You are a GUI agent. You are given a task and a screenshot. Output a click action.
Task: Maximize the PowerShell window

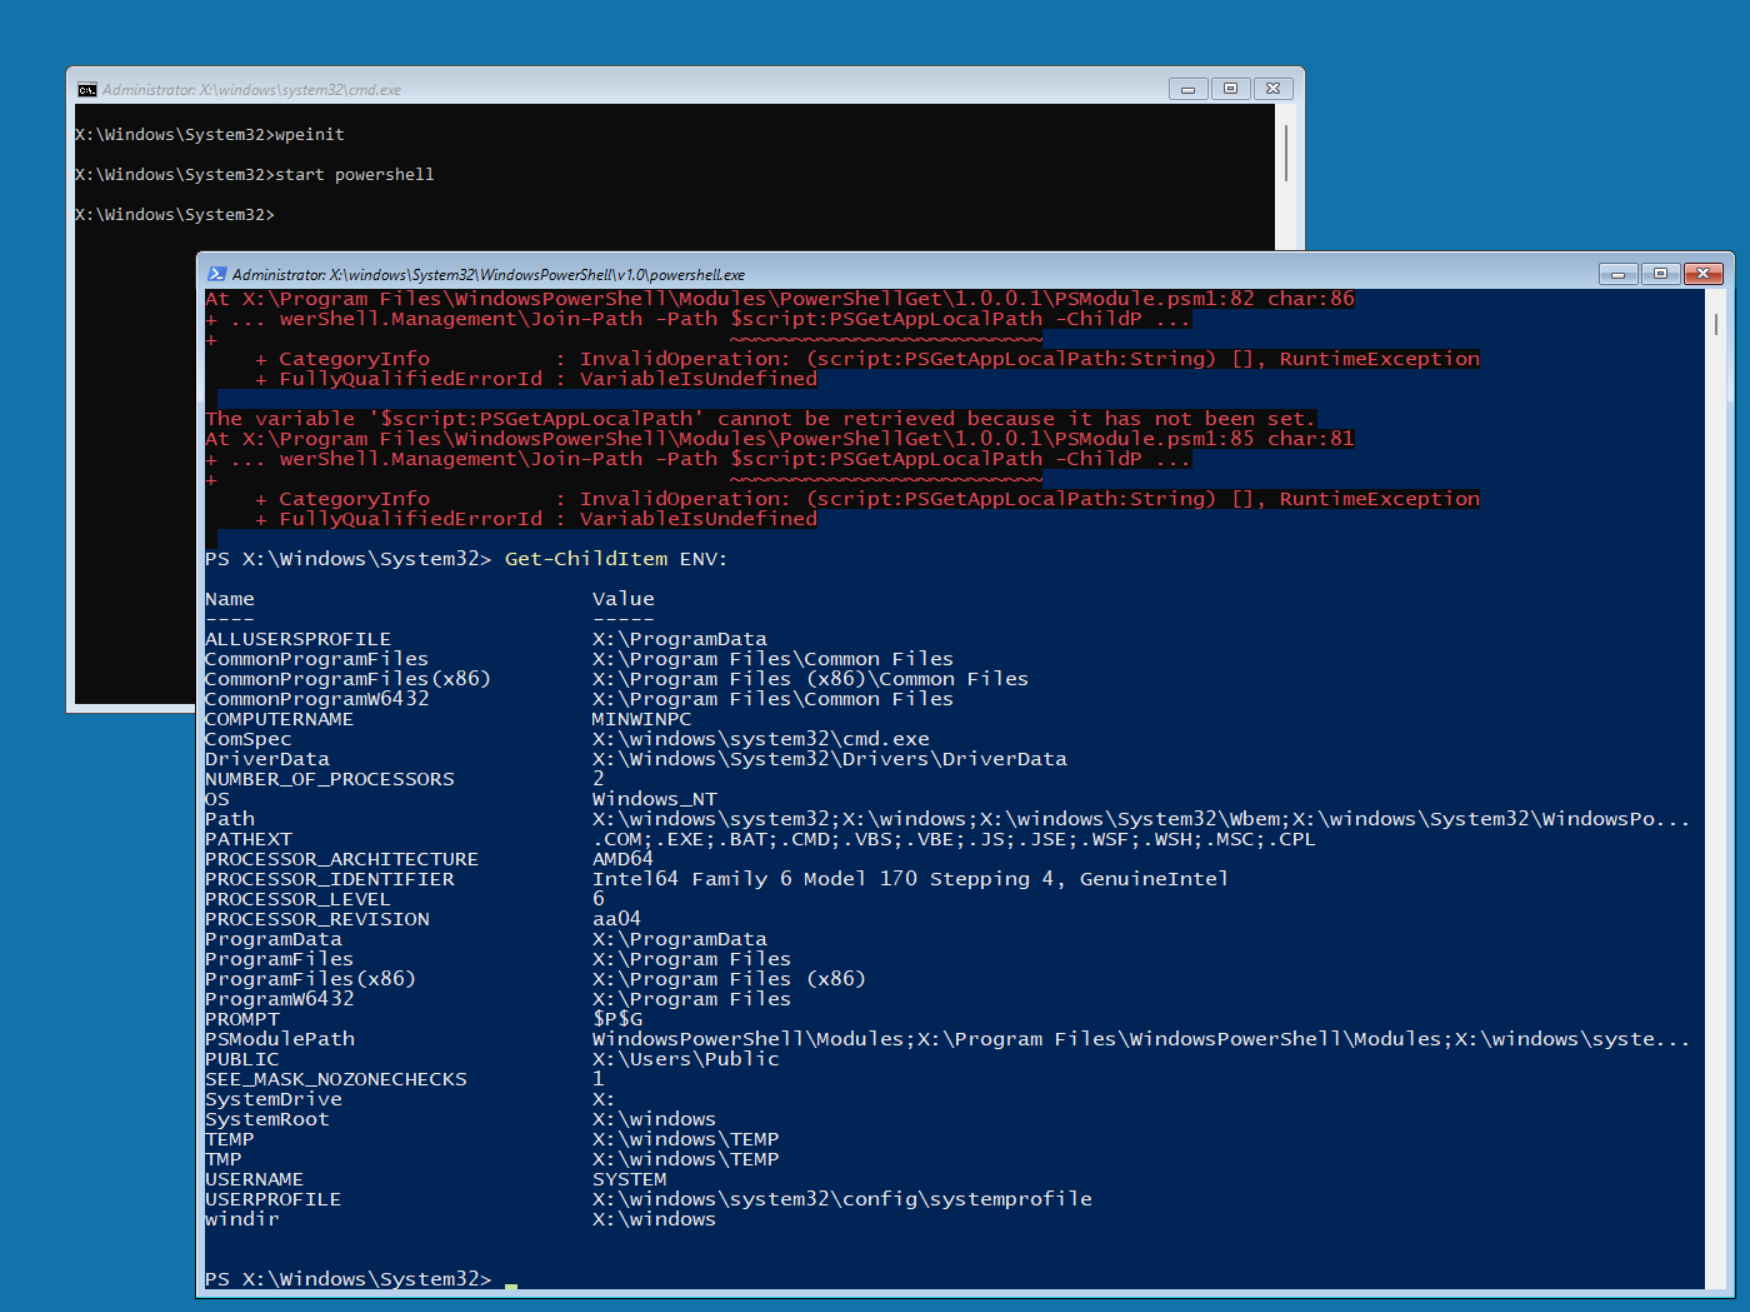click(1660, 274)
